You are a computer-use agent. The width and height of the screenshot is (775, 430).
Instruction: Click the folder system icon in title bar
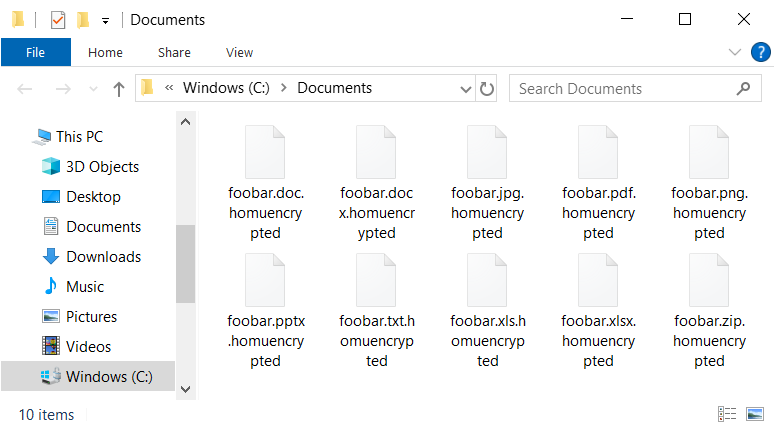coord(18,20)
